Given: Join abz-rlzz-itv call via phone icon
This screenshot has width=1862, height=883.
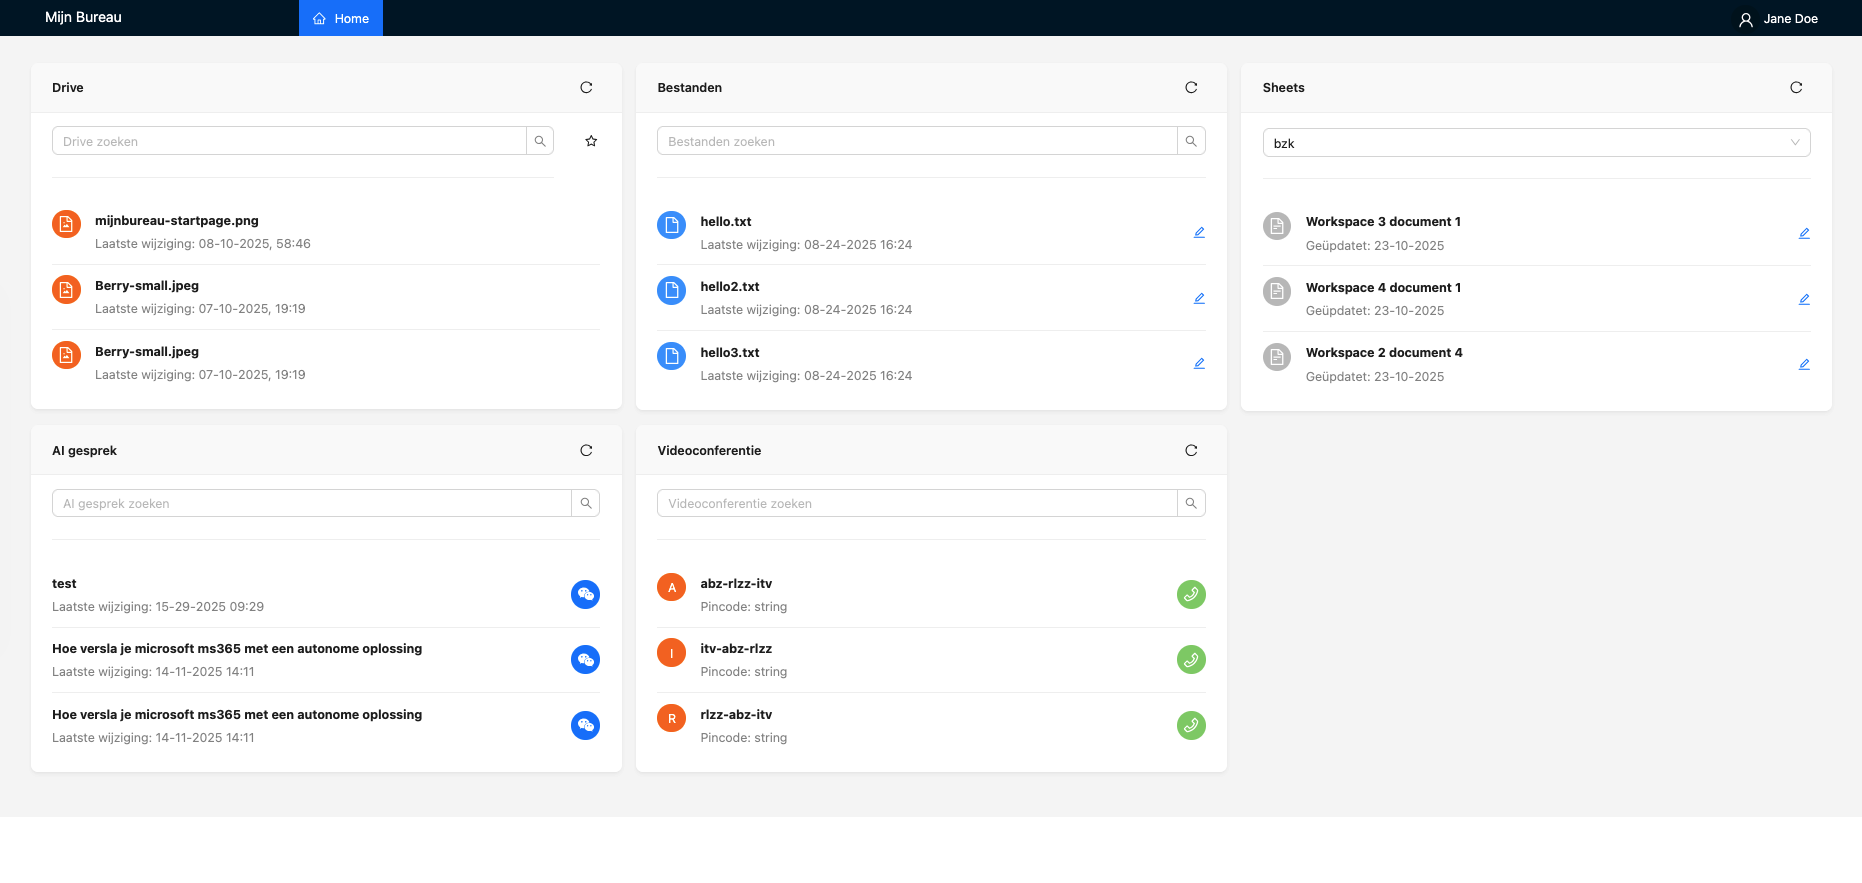Looking at the screenshot, I should pyautogui.click(x=1191, y=595).
